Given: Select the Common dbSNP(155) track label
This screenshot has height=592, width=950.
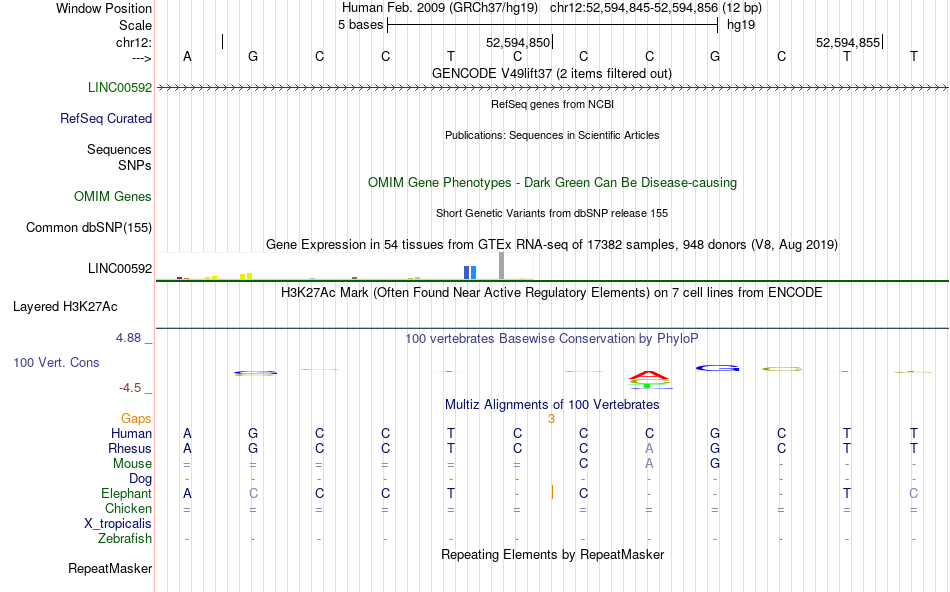Looking at the screenshot, I should [89, 227].
